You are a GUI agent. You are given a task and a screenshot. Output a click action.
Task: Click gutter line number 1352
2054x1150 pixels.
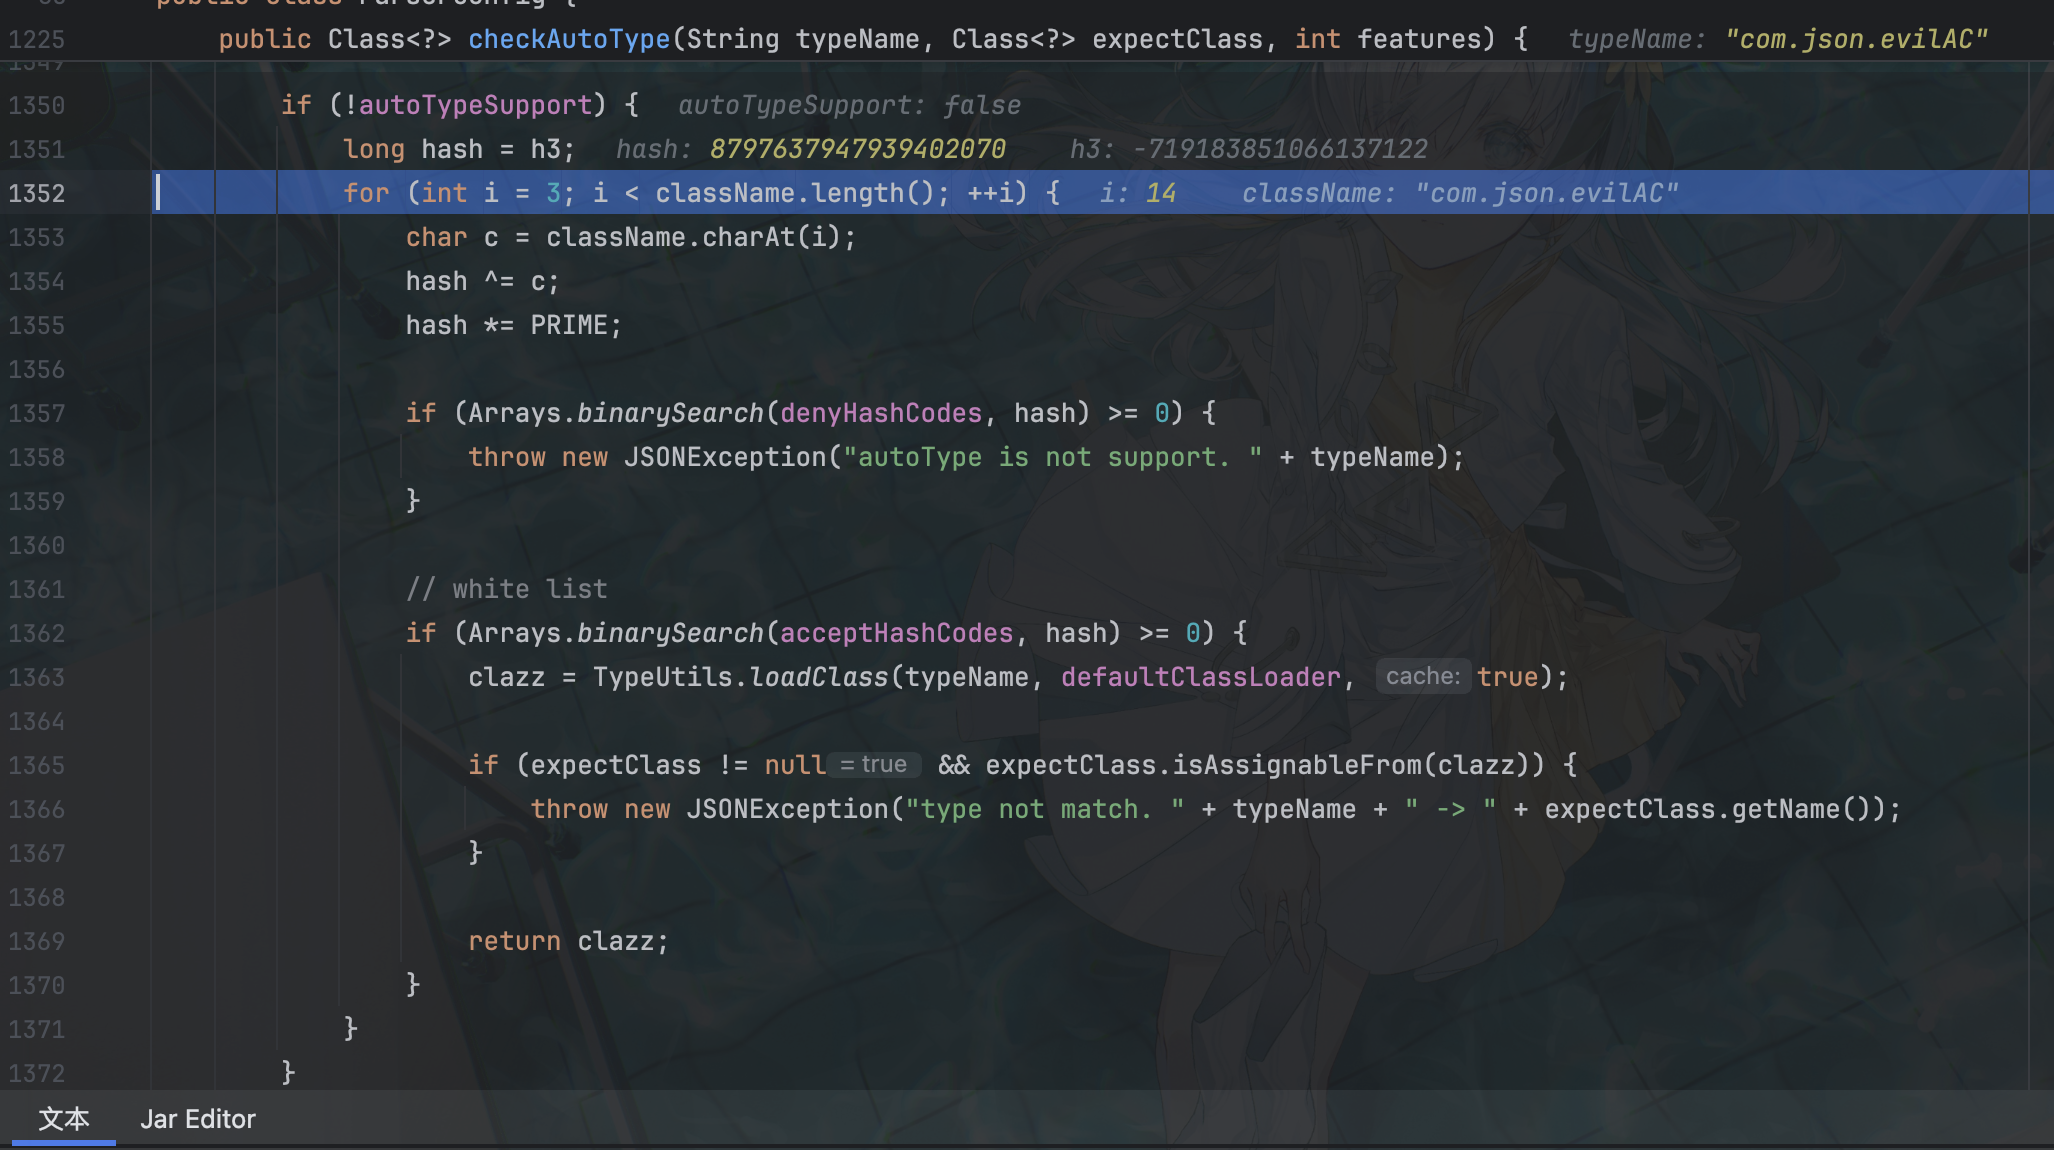pos(37,193)
